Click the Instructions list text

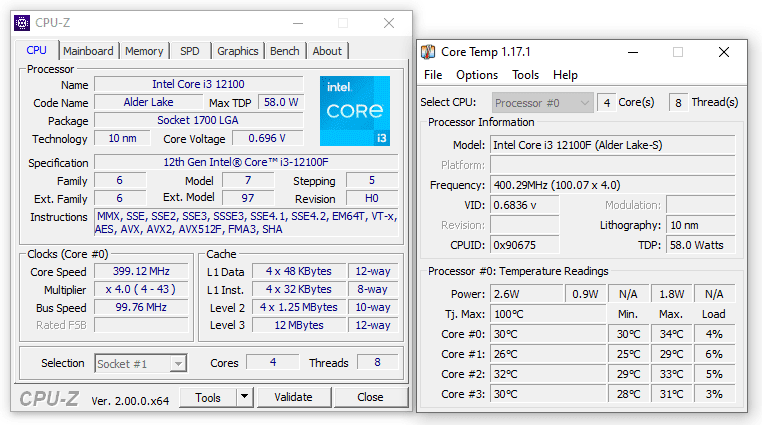point(246,222)
